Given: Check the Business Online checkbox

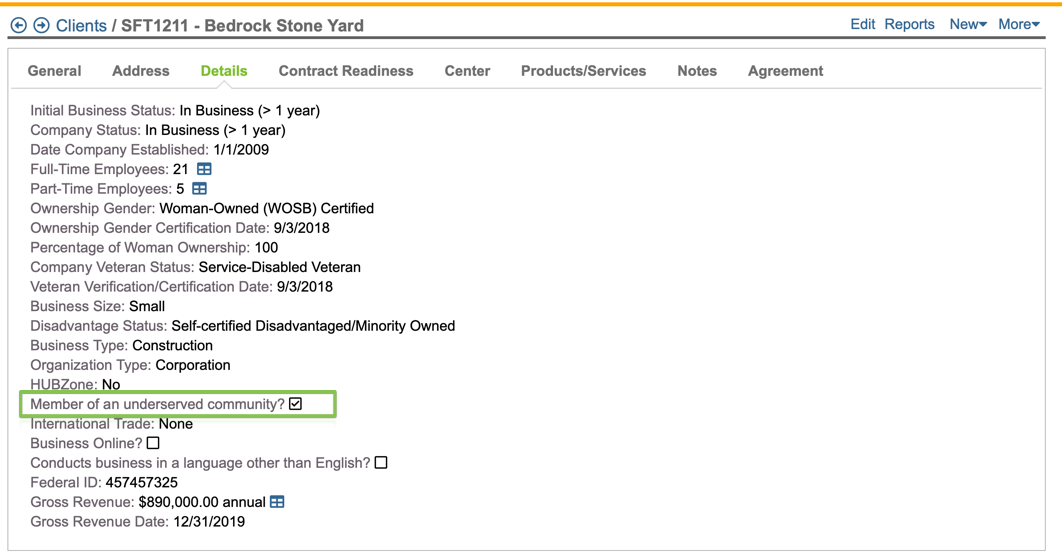Looking at the screenshot, I should [x=153, y=443].
